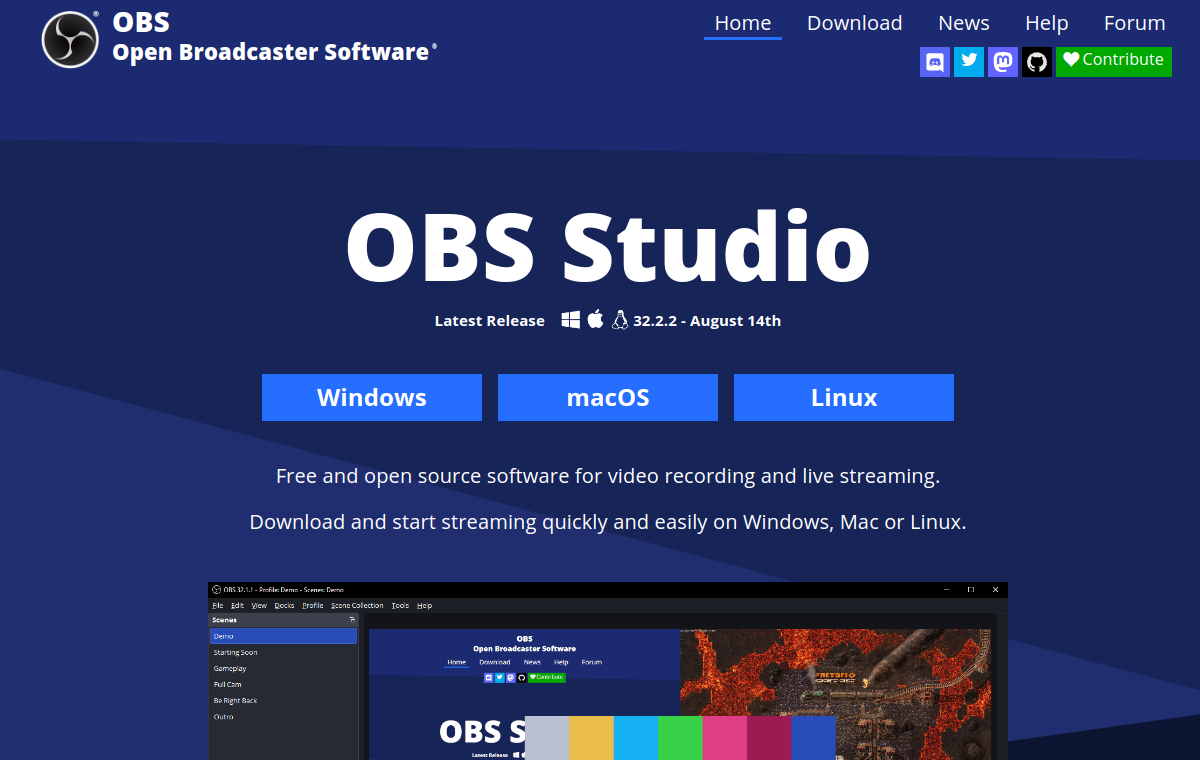Click the Windows logo beside Latest Release
The height and width of the screenshot is (760, 1200).
[x=571, y=320]
